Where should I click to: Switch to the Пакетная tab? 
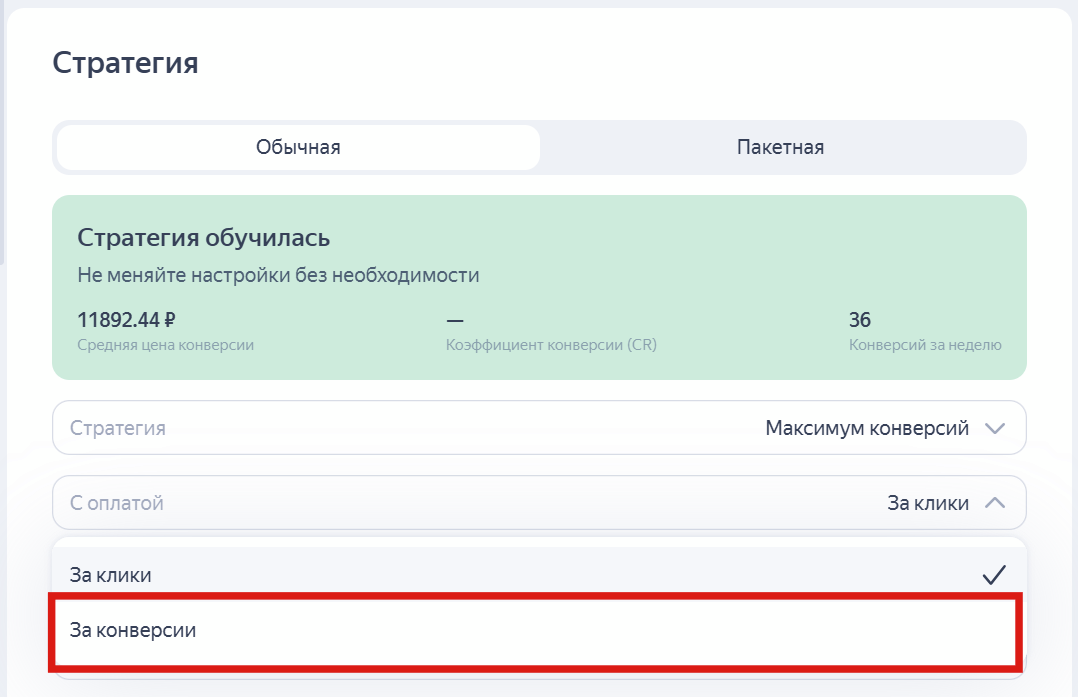(780, 146)
